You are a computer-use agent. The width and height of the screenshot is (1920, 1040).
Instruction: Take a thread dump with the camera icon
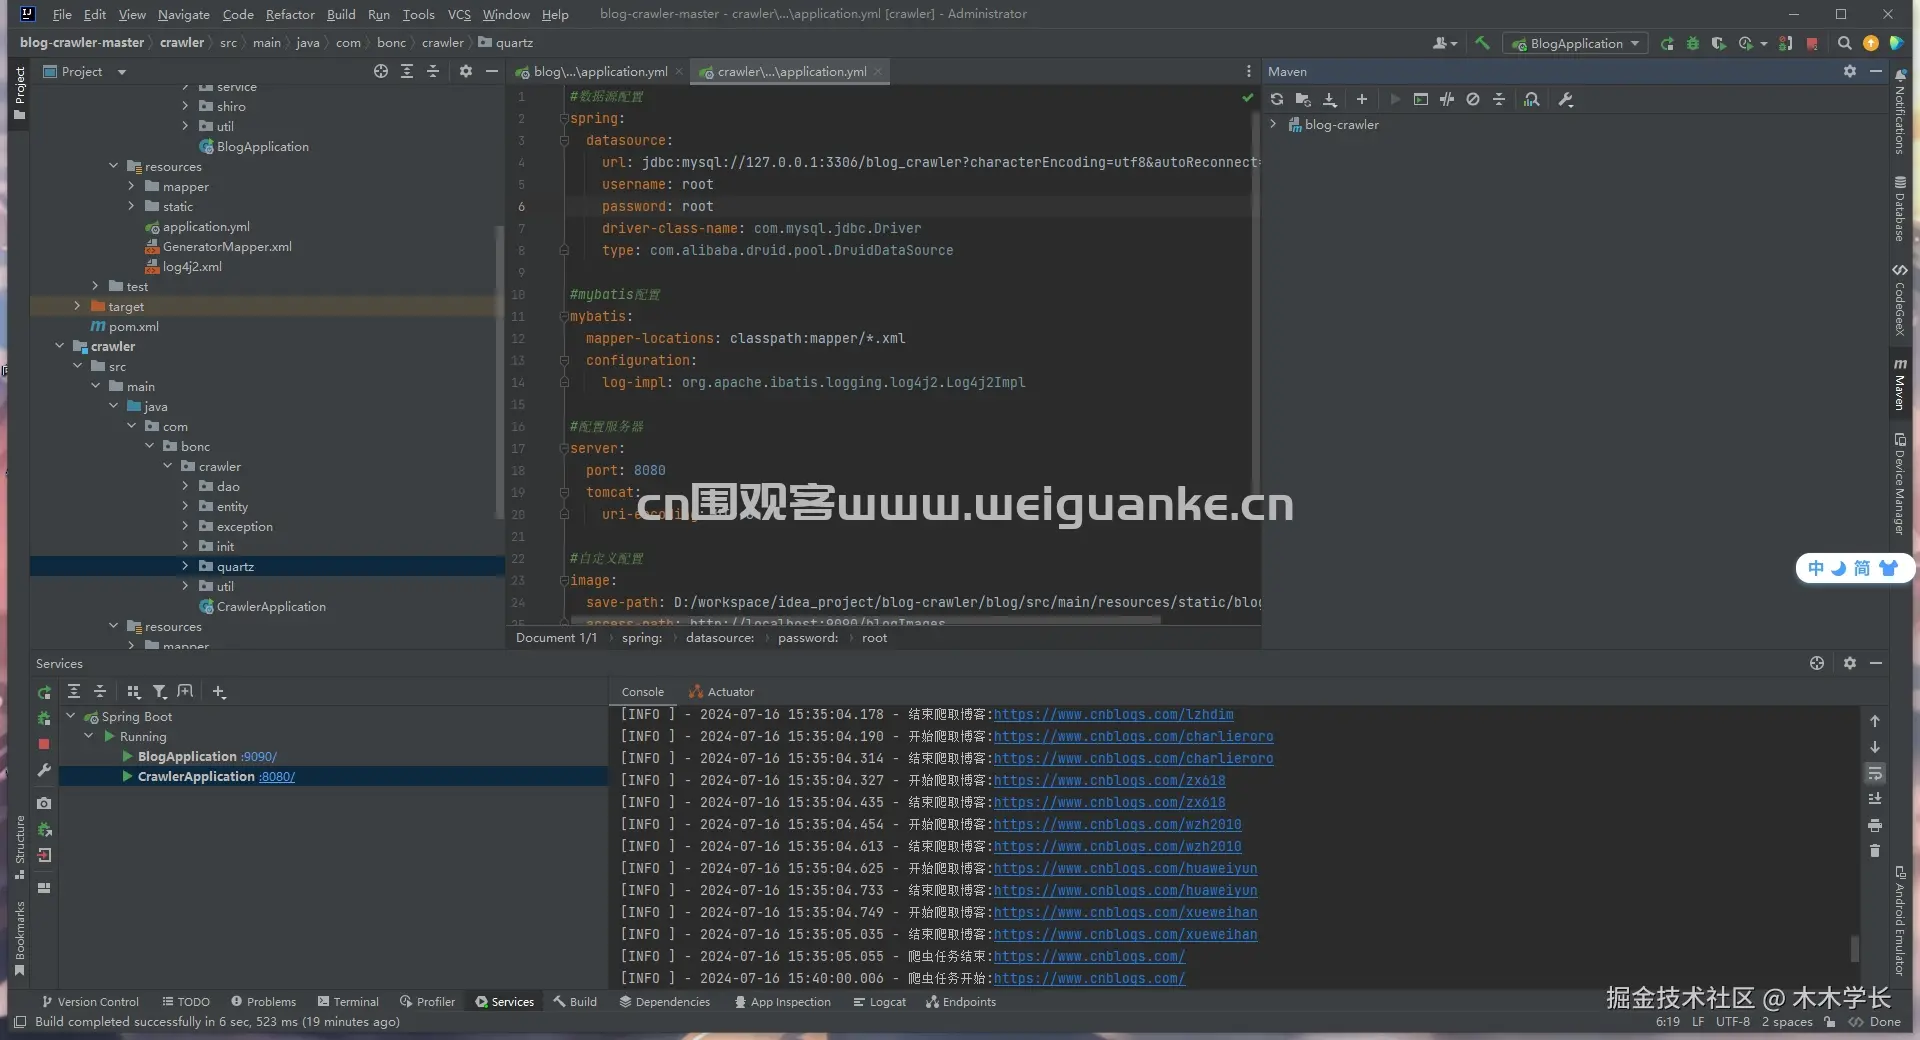click(44, 803)
